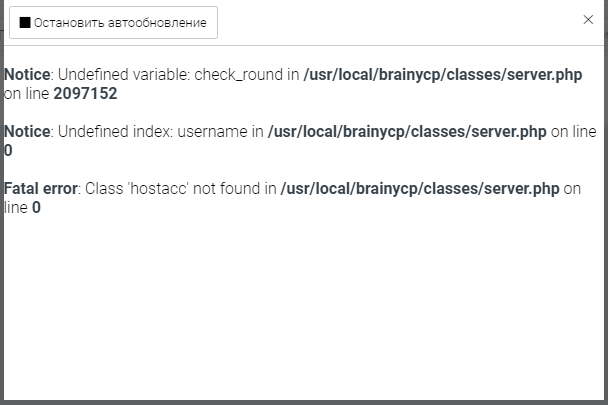This screenshot has height=405, width=608.
Task: Click the server.php path in second notice
Action: [408, 132]
